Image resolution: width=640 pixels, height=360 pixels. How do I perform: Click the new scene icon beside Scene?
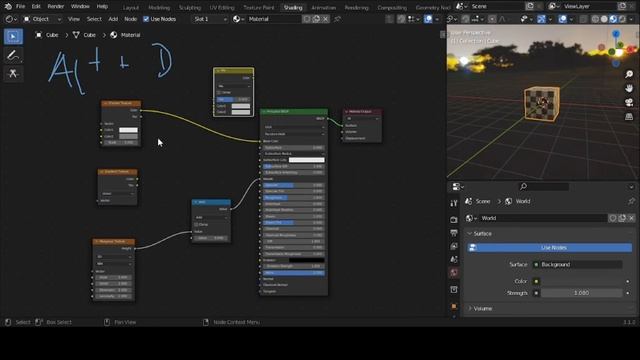530,6
